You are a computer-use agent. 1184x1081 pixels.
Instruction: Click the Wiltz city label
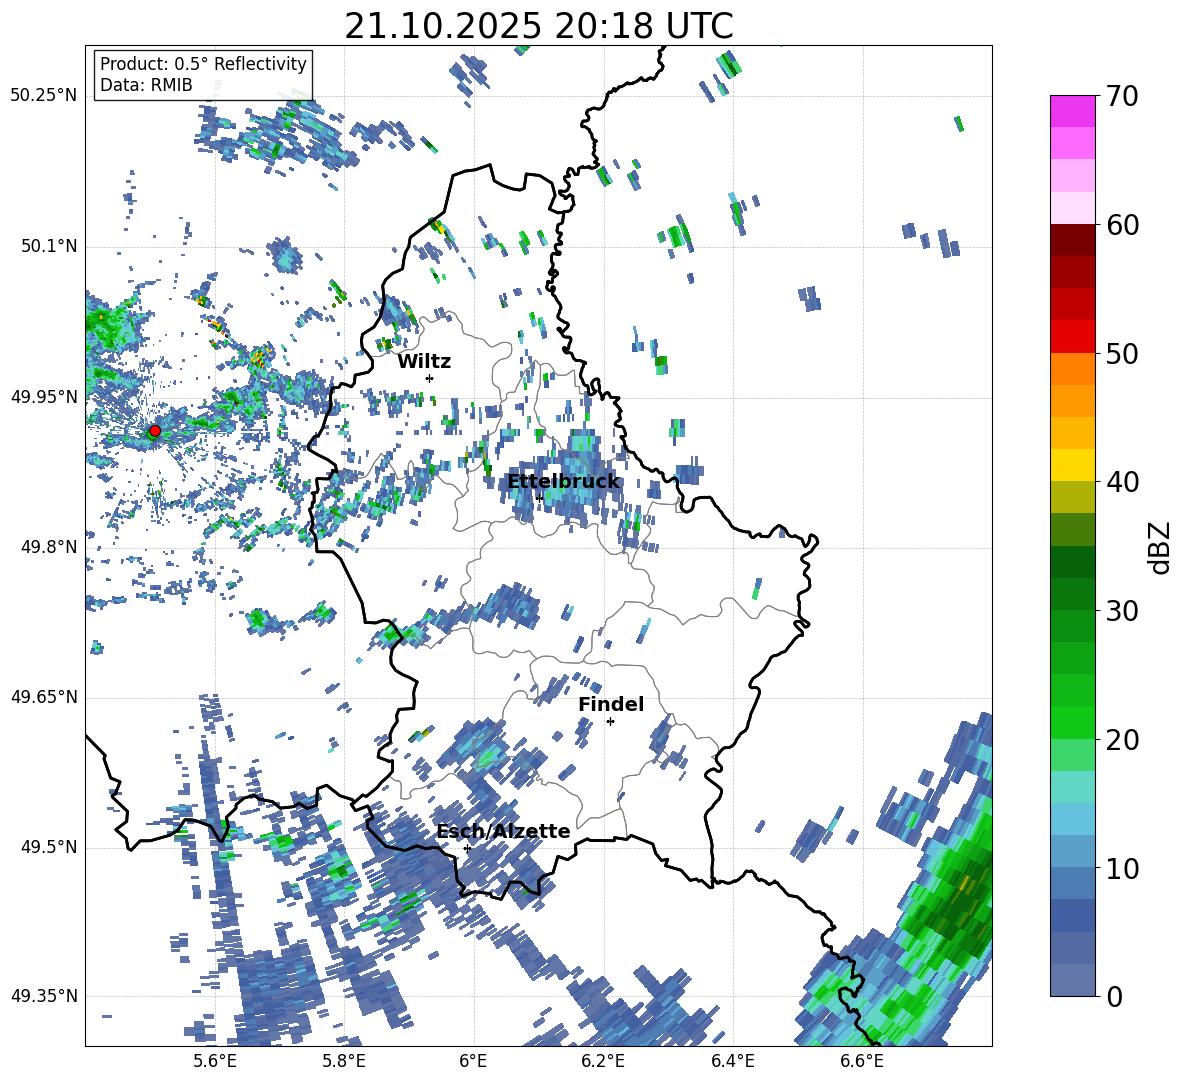(x=424, y=362)
